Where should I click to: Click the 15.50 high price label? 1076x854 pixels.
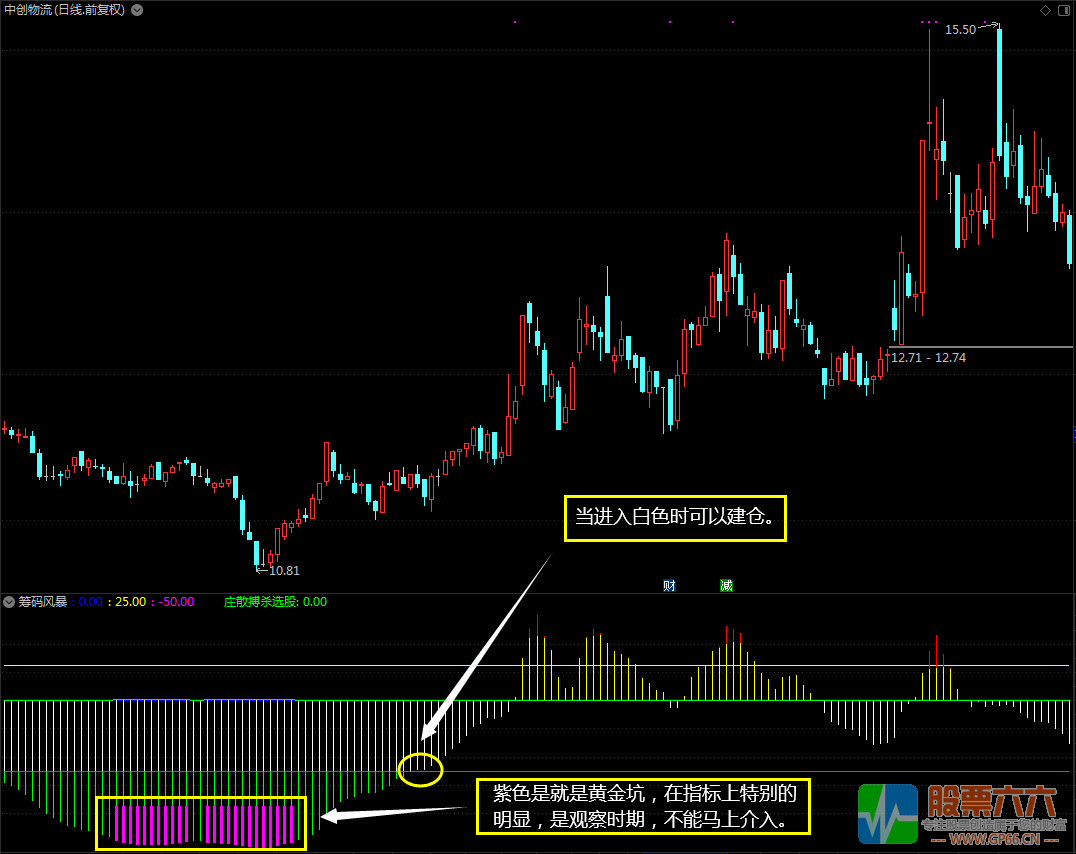(x=960, y=30)
